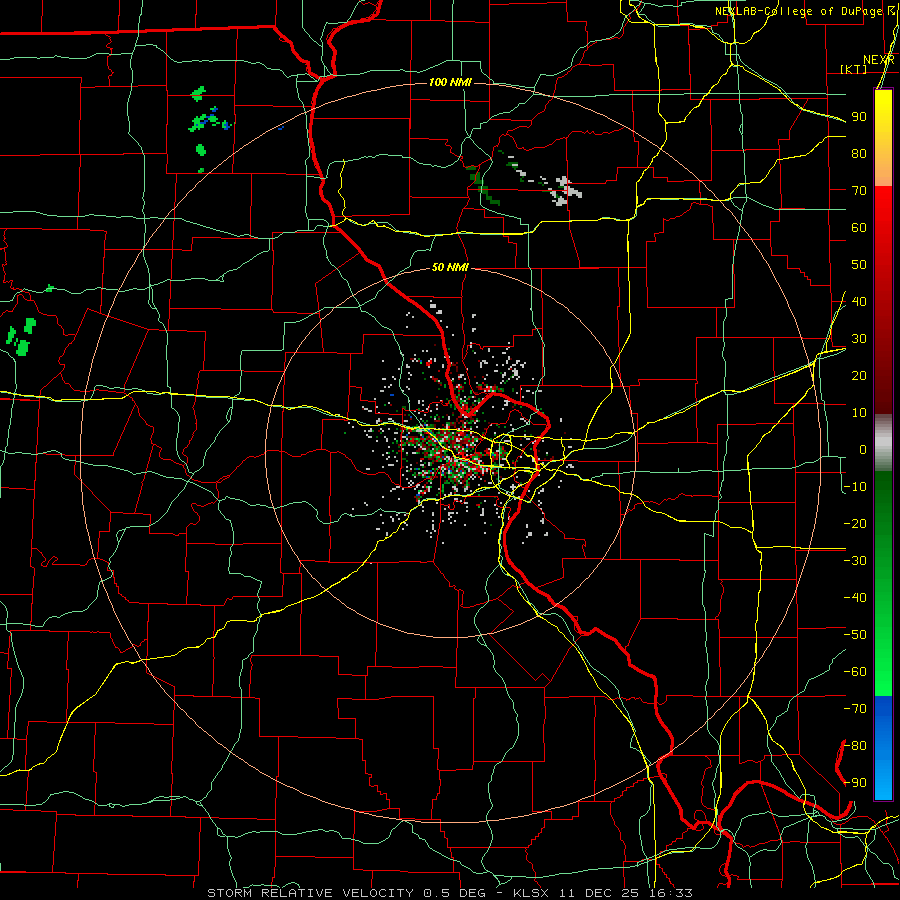The width and height of the screenshot is (900, 900).
Task: Select the positive 40 scale value
Action: pos(859,301)
